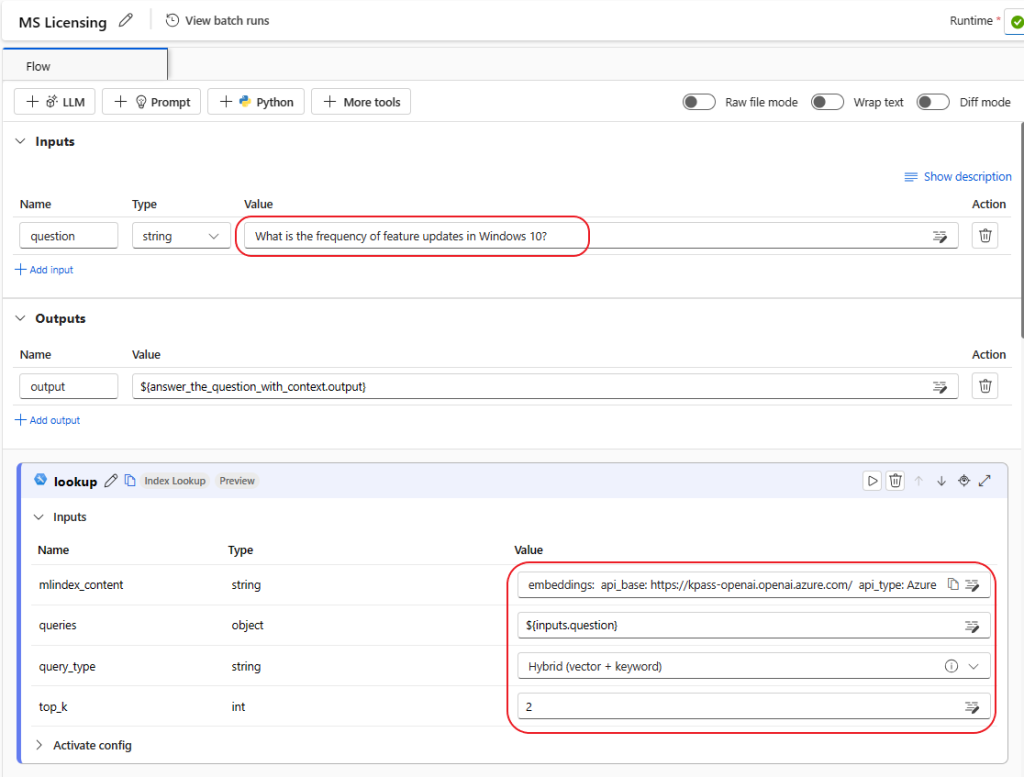This screenshot has width=1024, height=777.
Task: Open editor icon for mlindex_content value
Action: (972, 586)
